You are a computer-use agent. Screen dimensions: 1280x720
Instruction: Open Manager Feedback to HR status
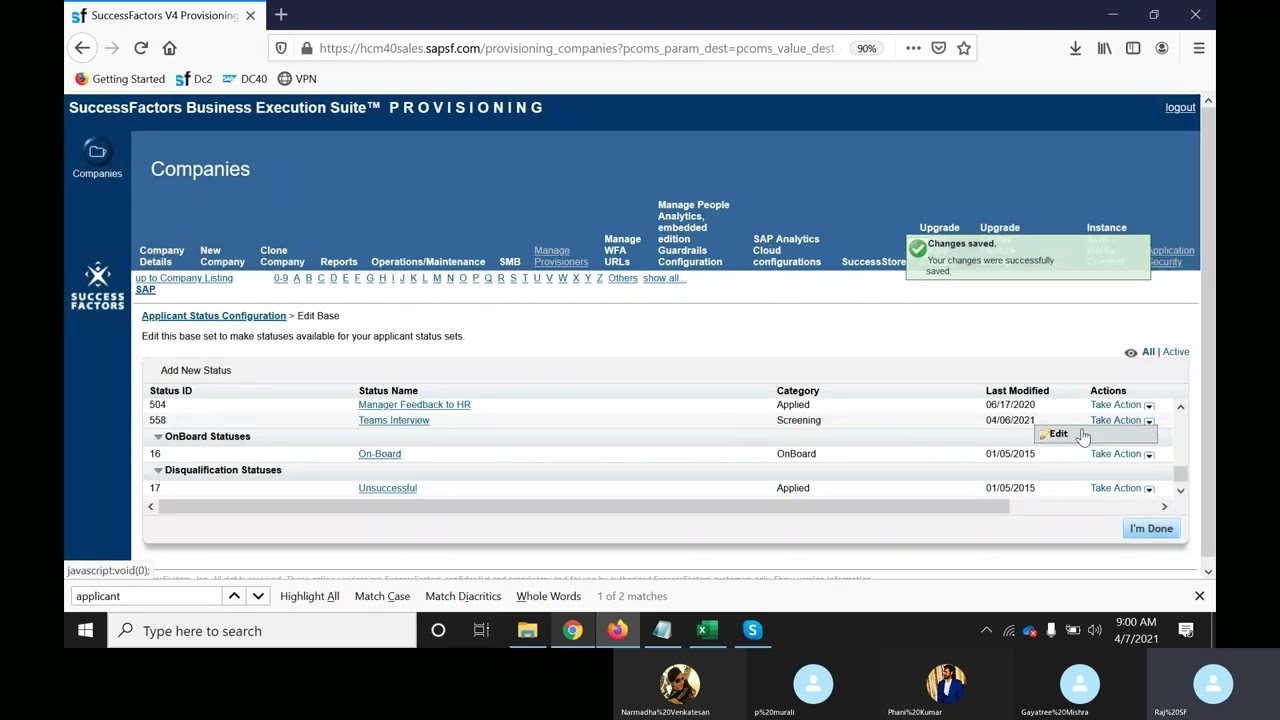click(414, 405)
